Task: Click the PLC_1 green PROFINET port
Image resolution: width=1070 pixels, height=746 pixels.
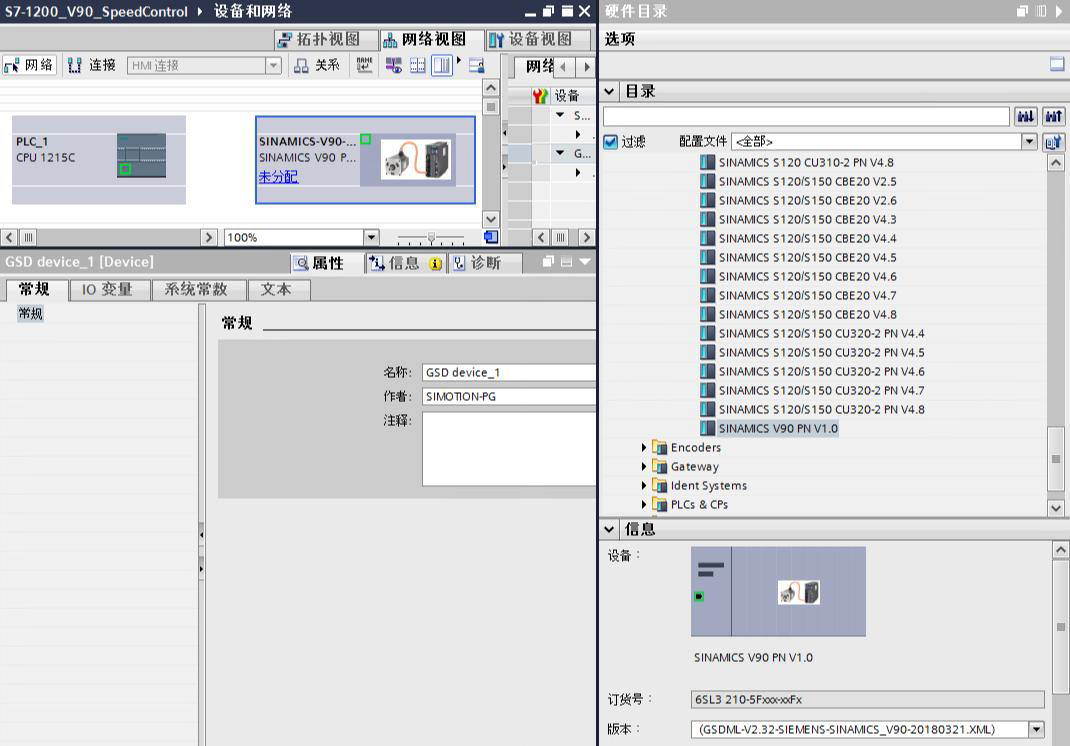Action: (x=125, y=169)
